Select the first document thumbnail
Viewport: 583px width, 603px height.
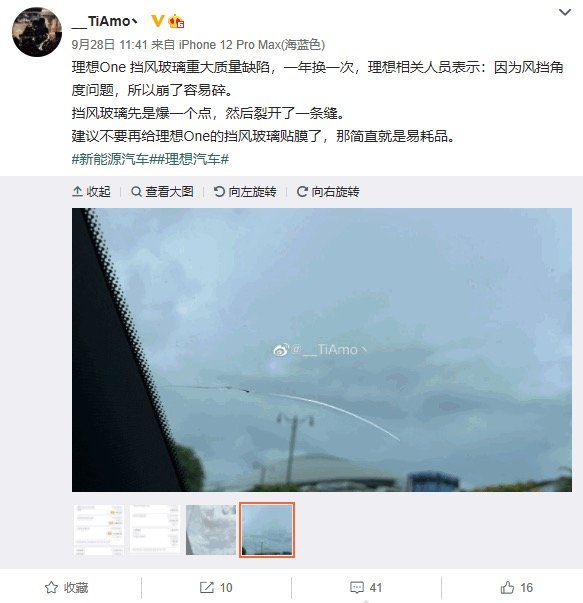pos(99,530)
